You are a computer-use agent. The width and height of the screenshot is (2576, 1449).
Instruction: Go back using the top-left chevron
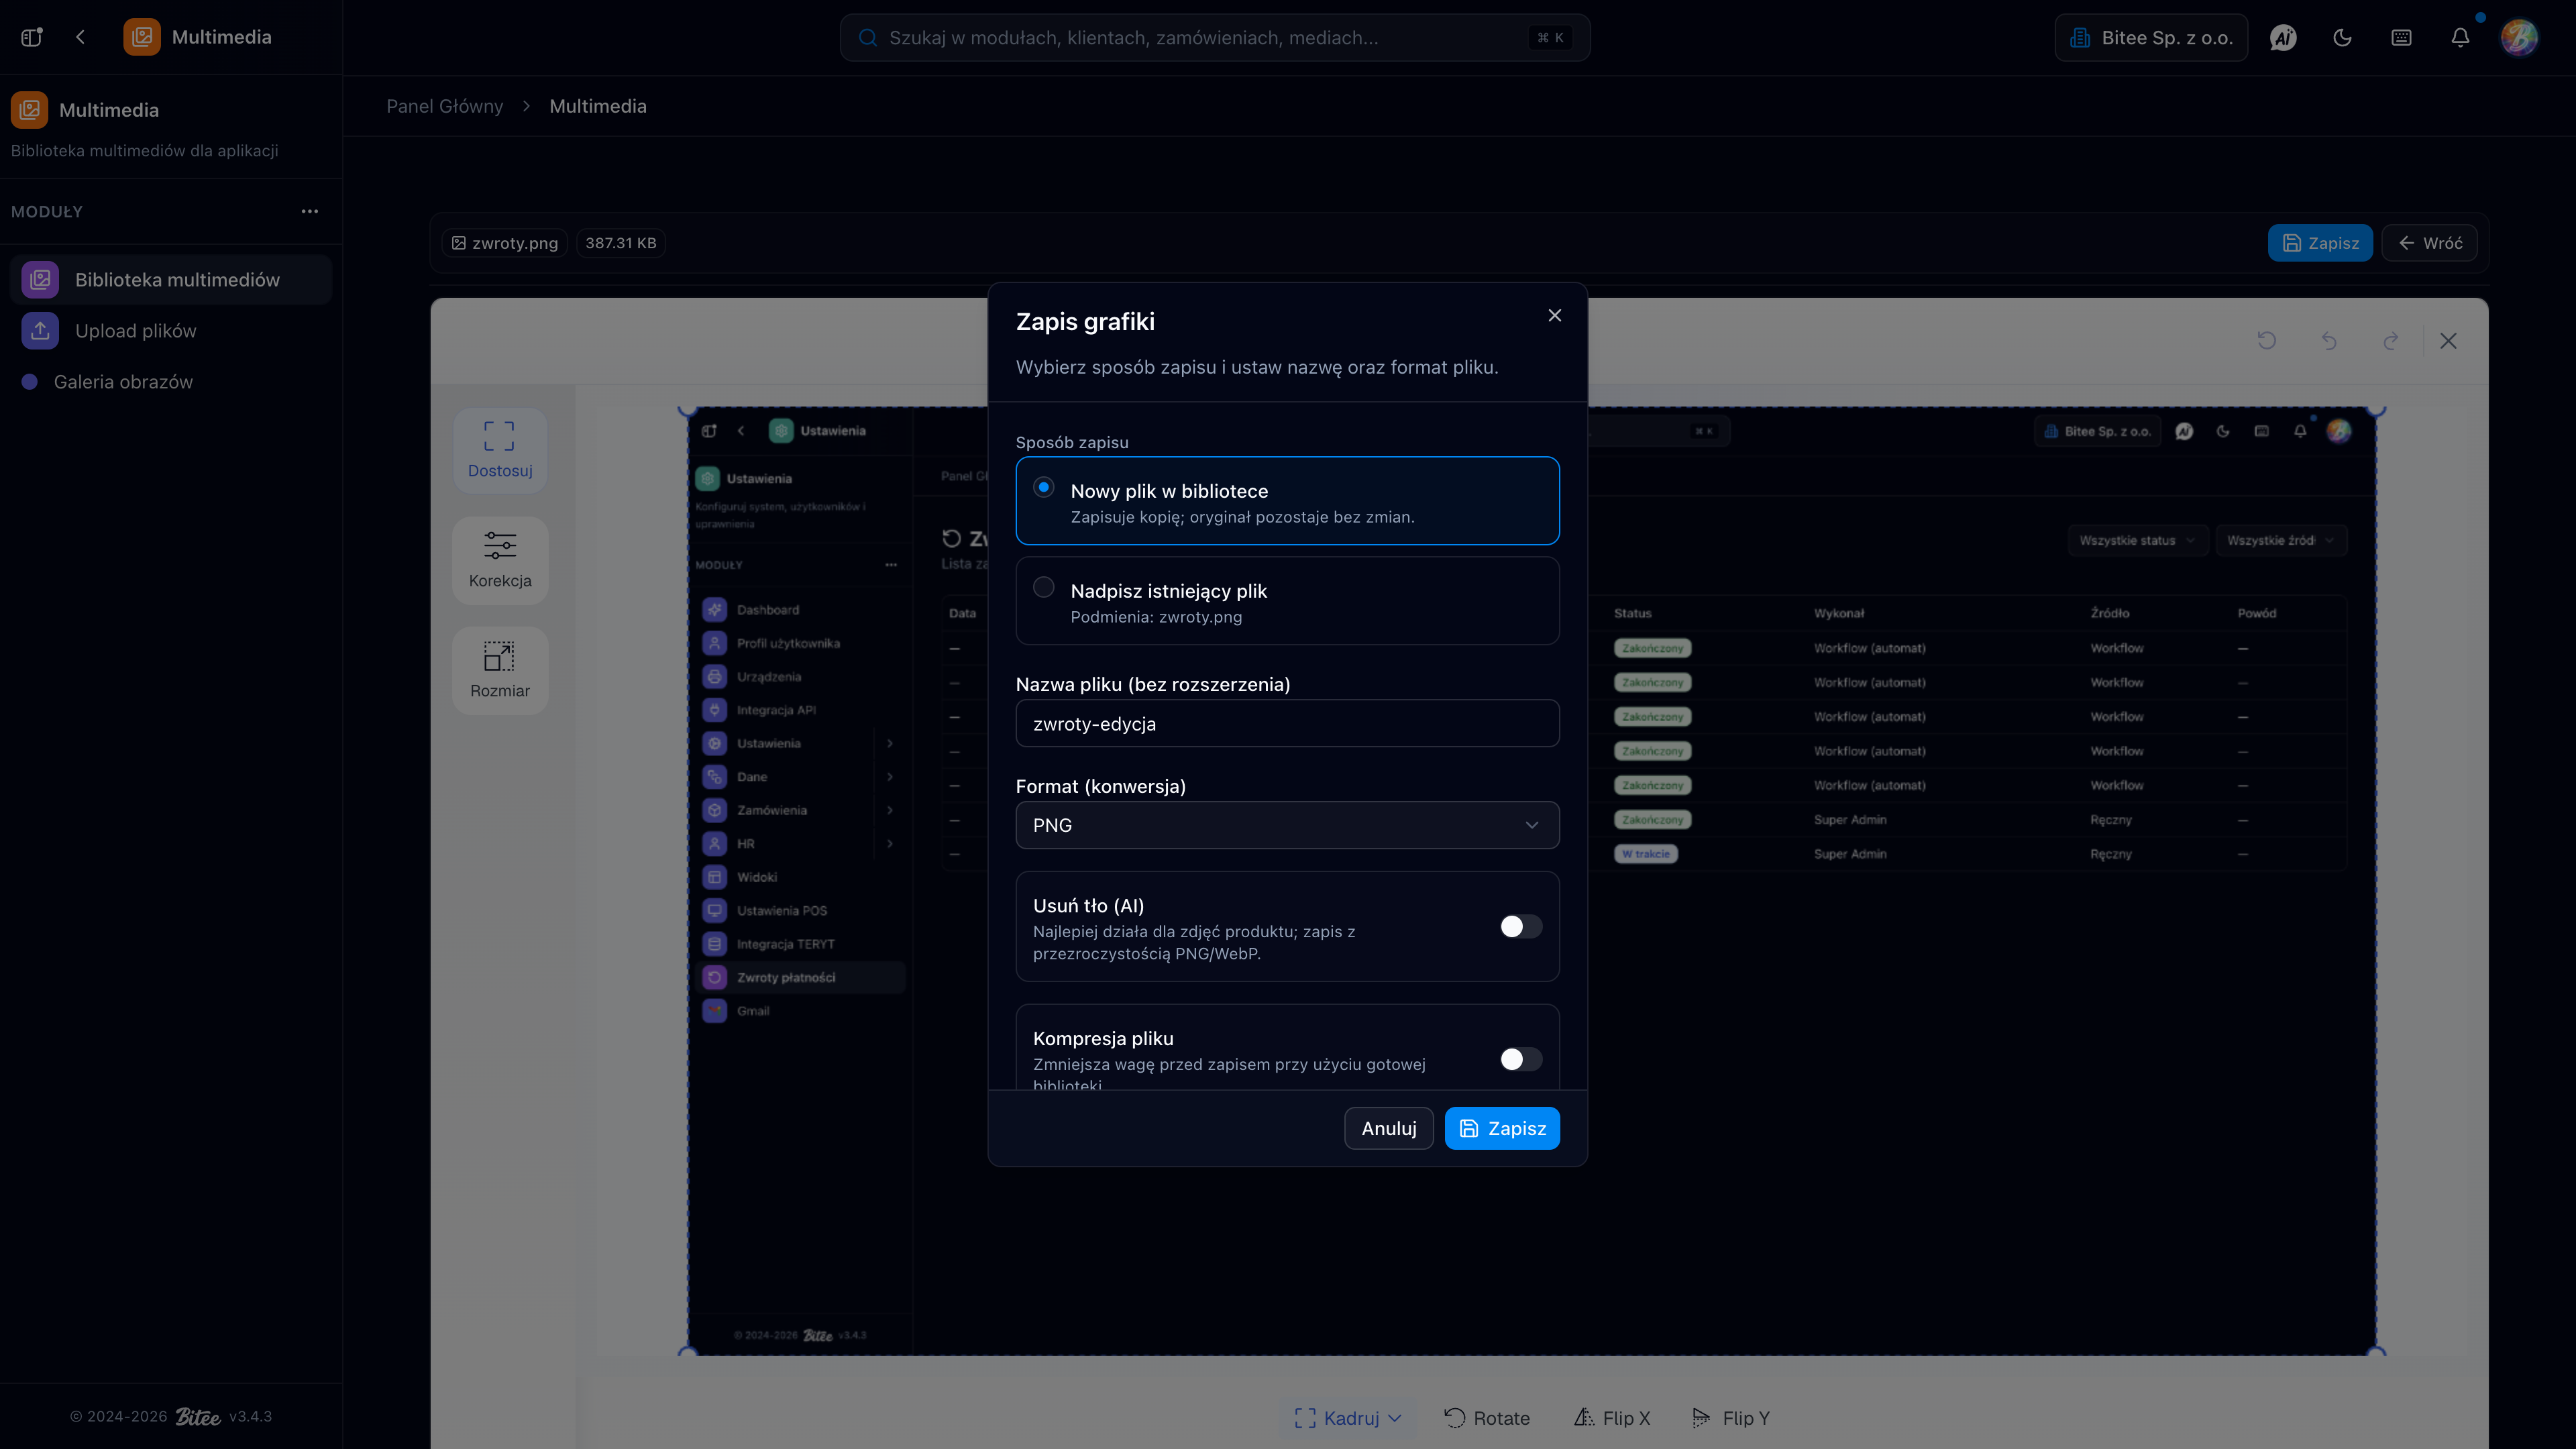[80, 37]
